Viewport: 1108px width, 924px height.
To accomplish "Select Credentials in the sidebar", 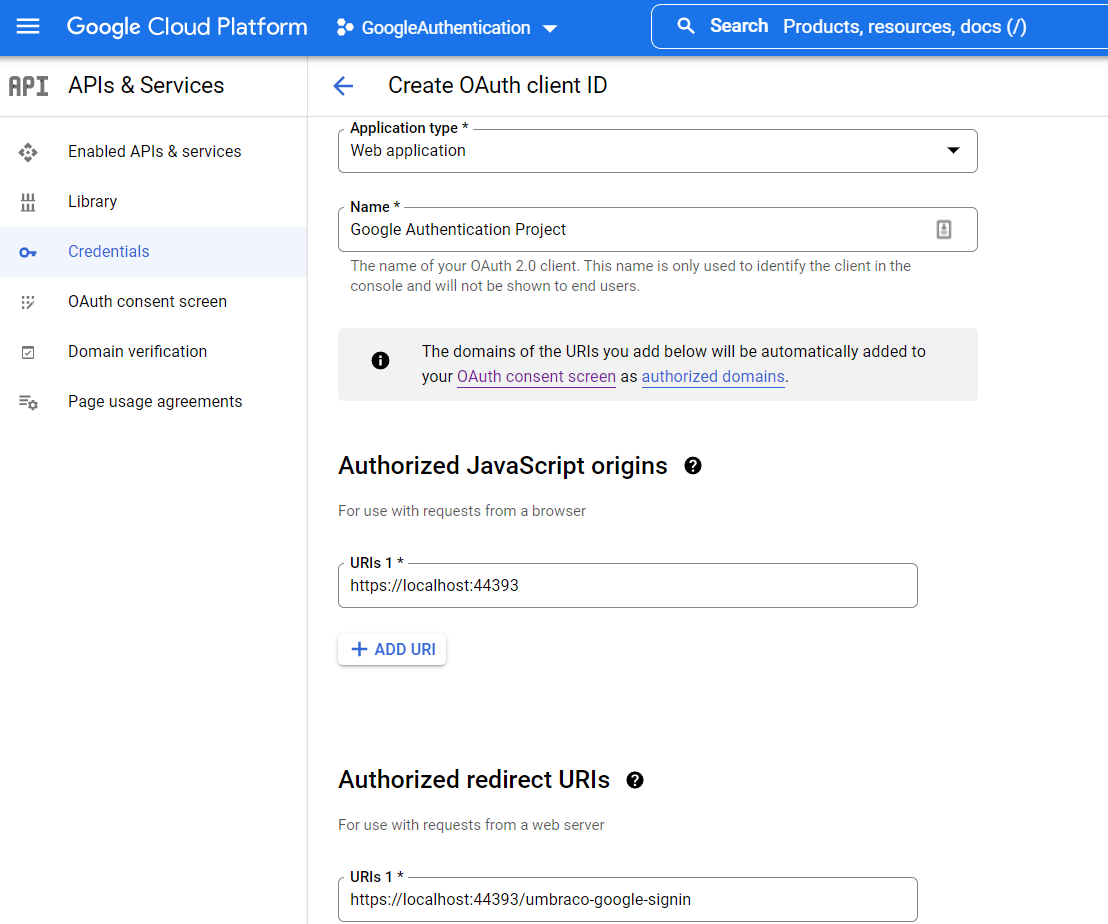I will 154,251.
